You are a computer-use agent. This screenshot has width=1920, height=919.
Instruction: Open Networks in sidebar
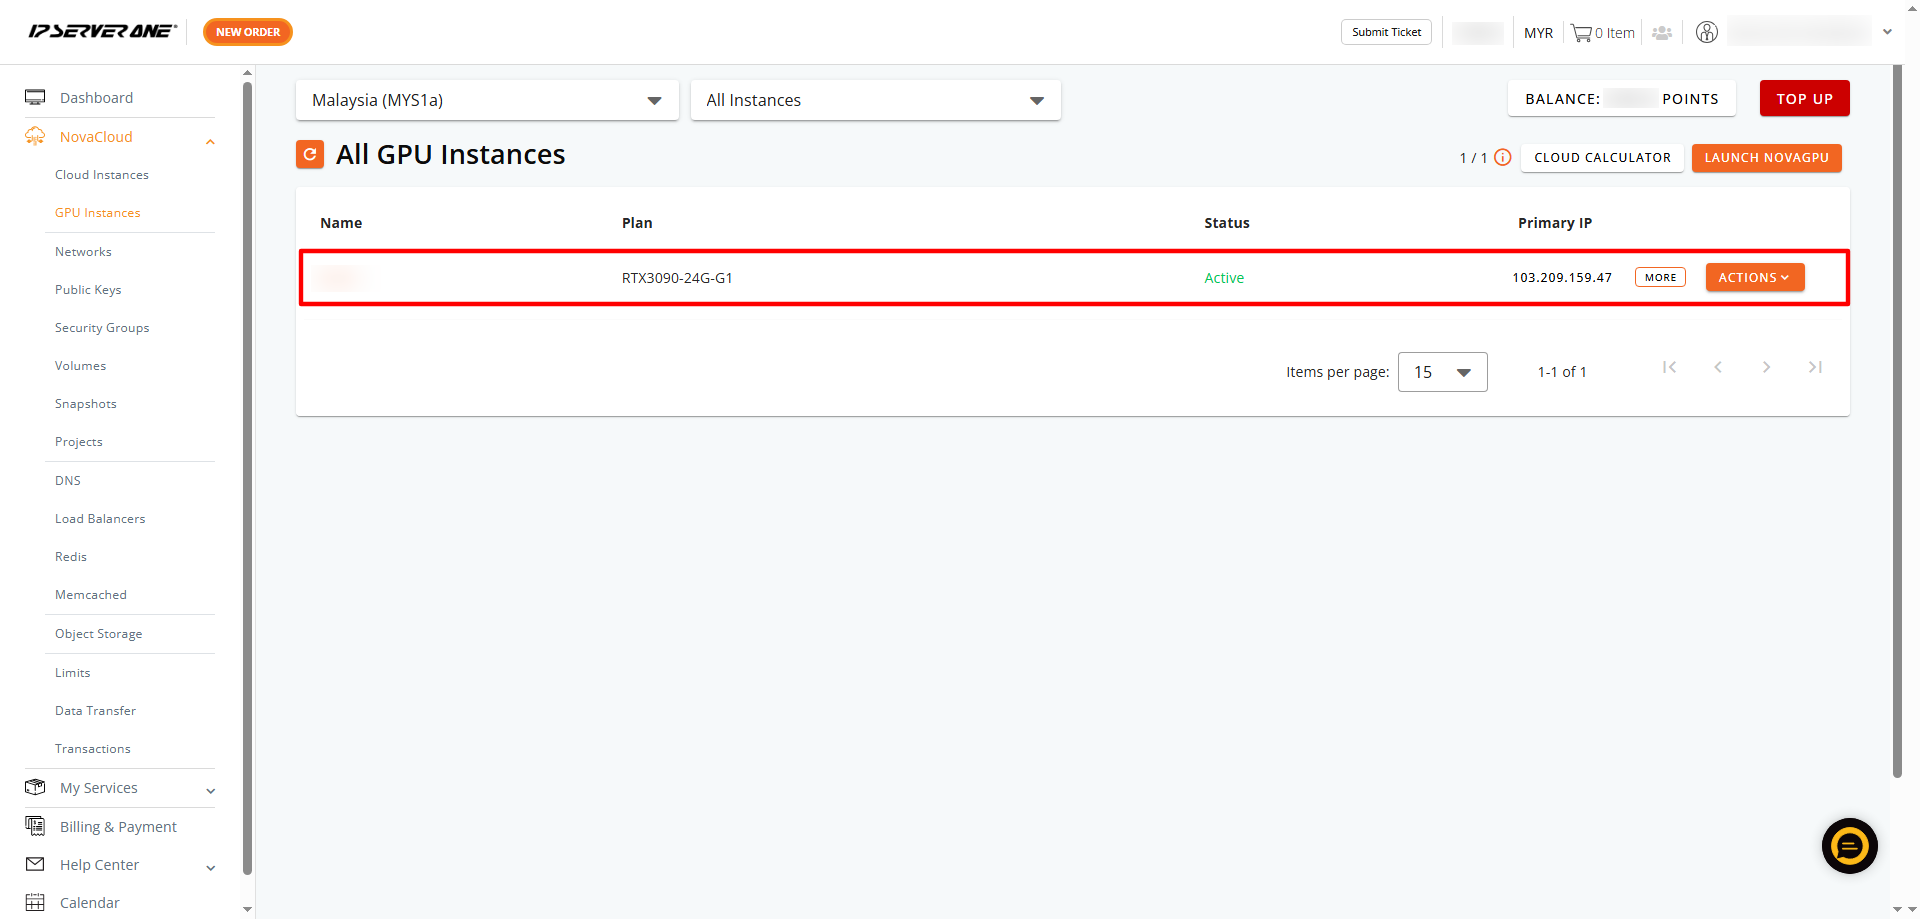point(83,251)
